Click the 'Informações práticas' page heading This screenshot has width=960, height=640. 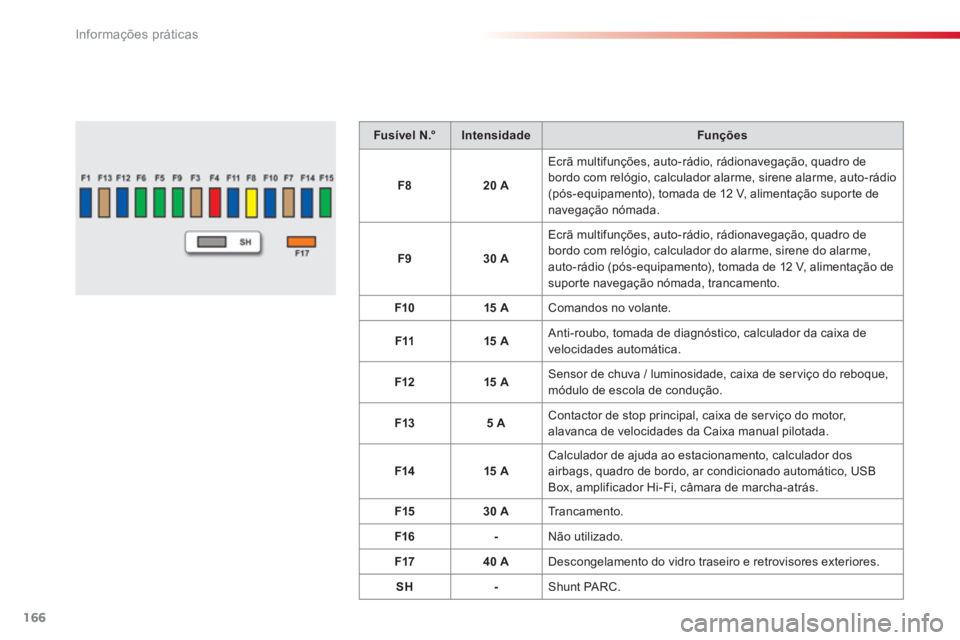tap(137, 34)
